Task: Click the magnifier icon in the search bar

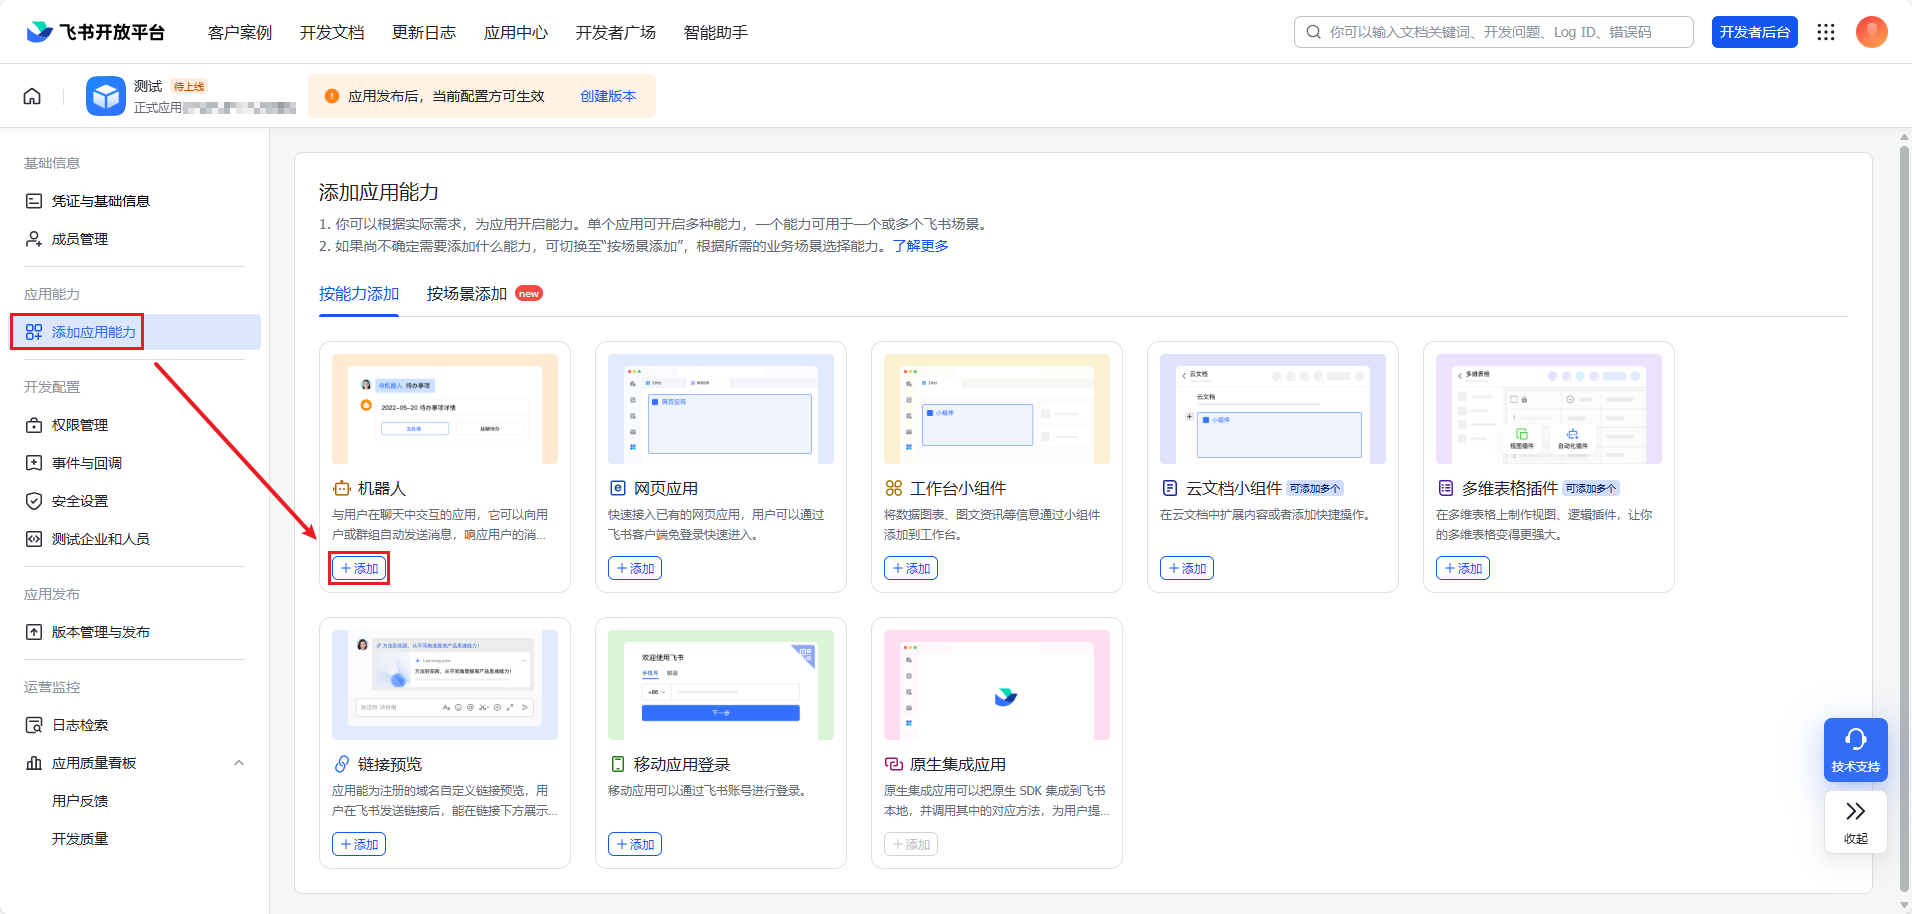Action: coord(1313,31)
